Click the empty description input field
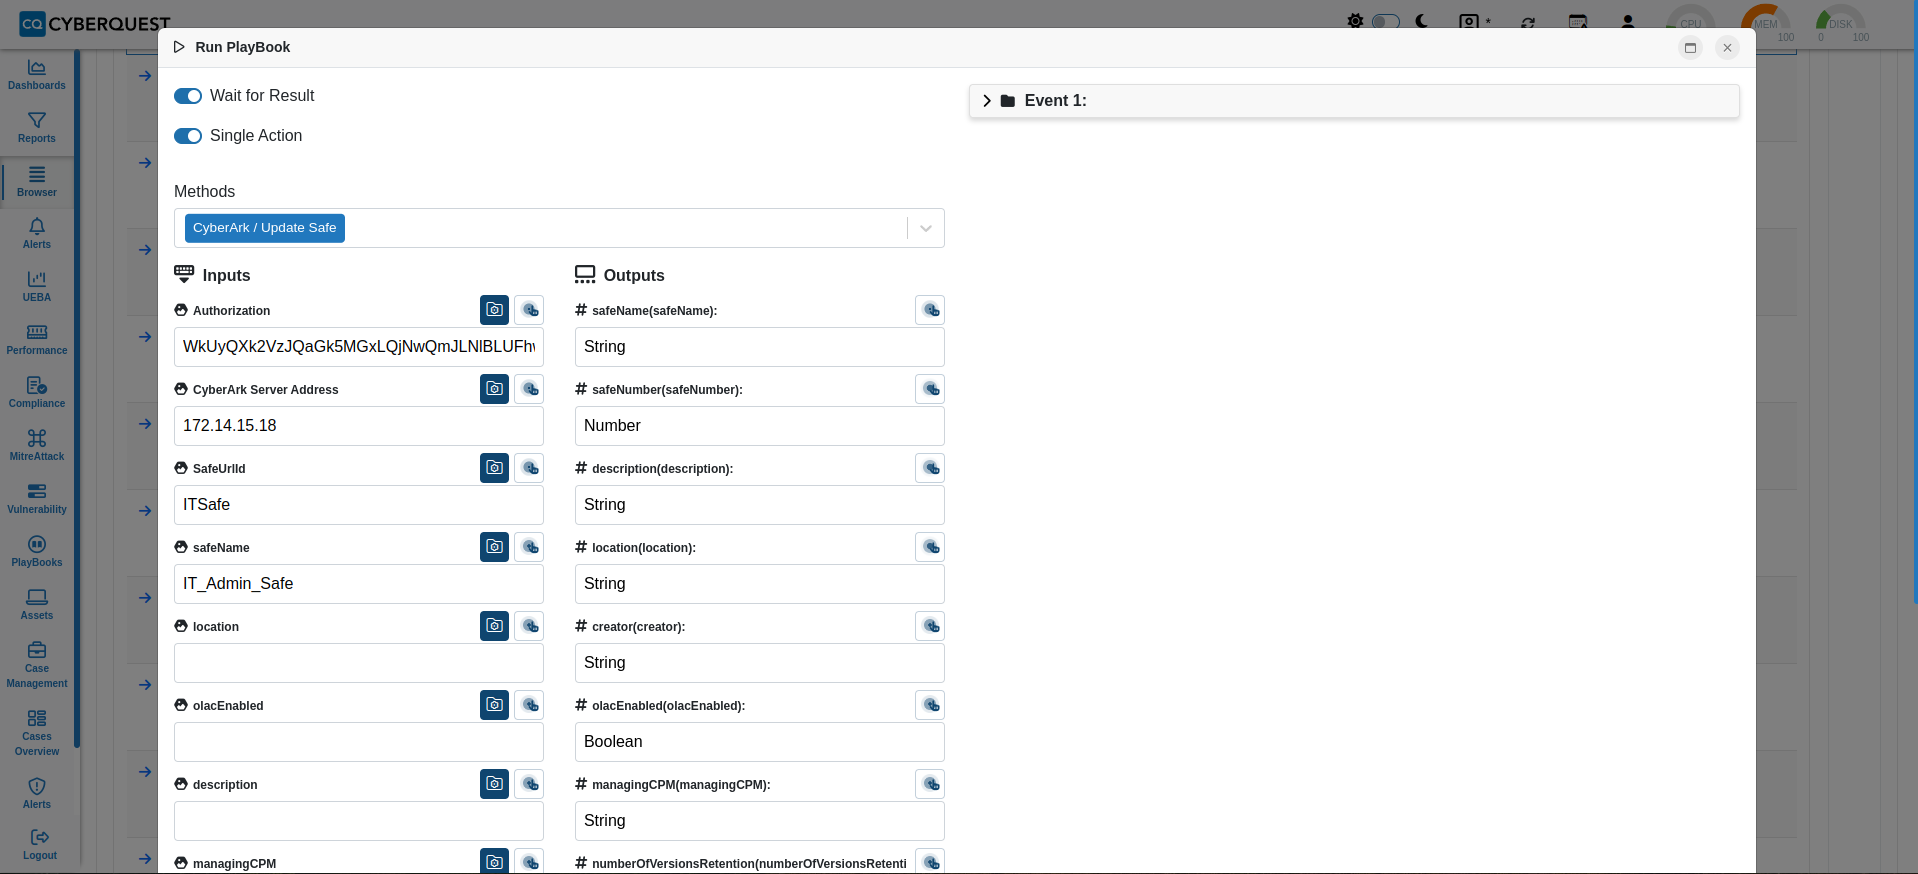1918x874 pixels. pyautogui.click(x=359, y=821)
